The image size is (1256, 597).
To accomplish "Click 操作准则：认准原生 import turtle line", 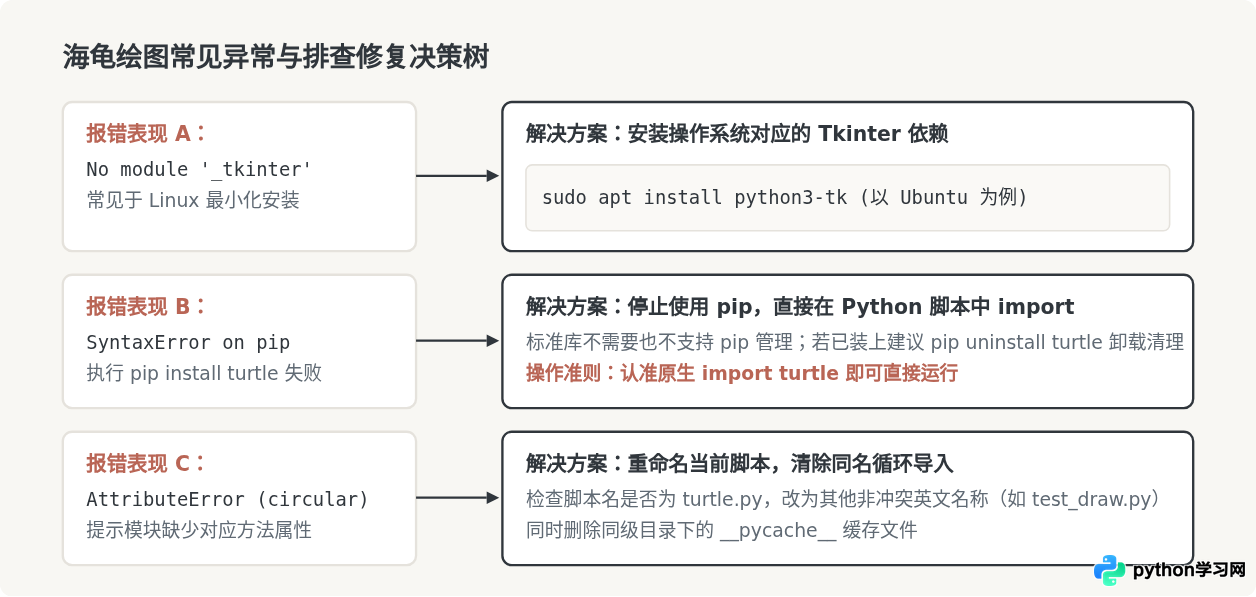I will [742, 373].
